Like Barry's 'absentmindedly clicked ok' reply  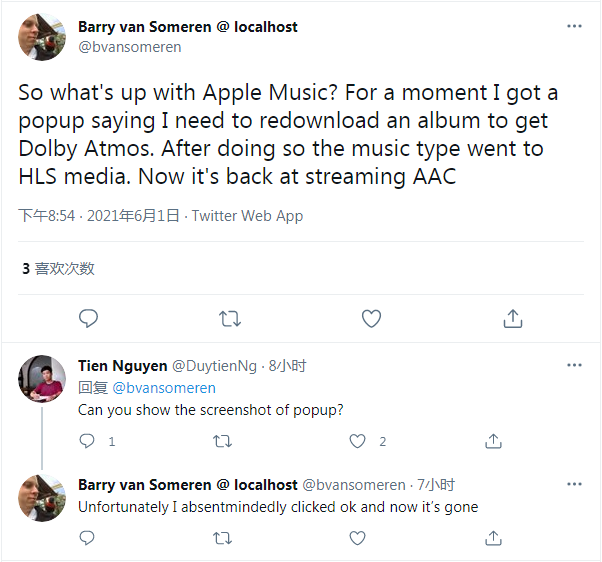[358, 538]
